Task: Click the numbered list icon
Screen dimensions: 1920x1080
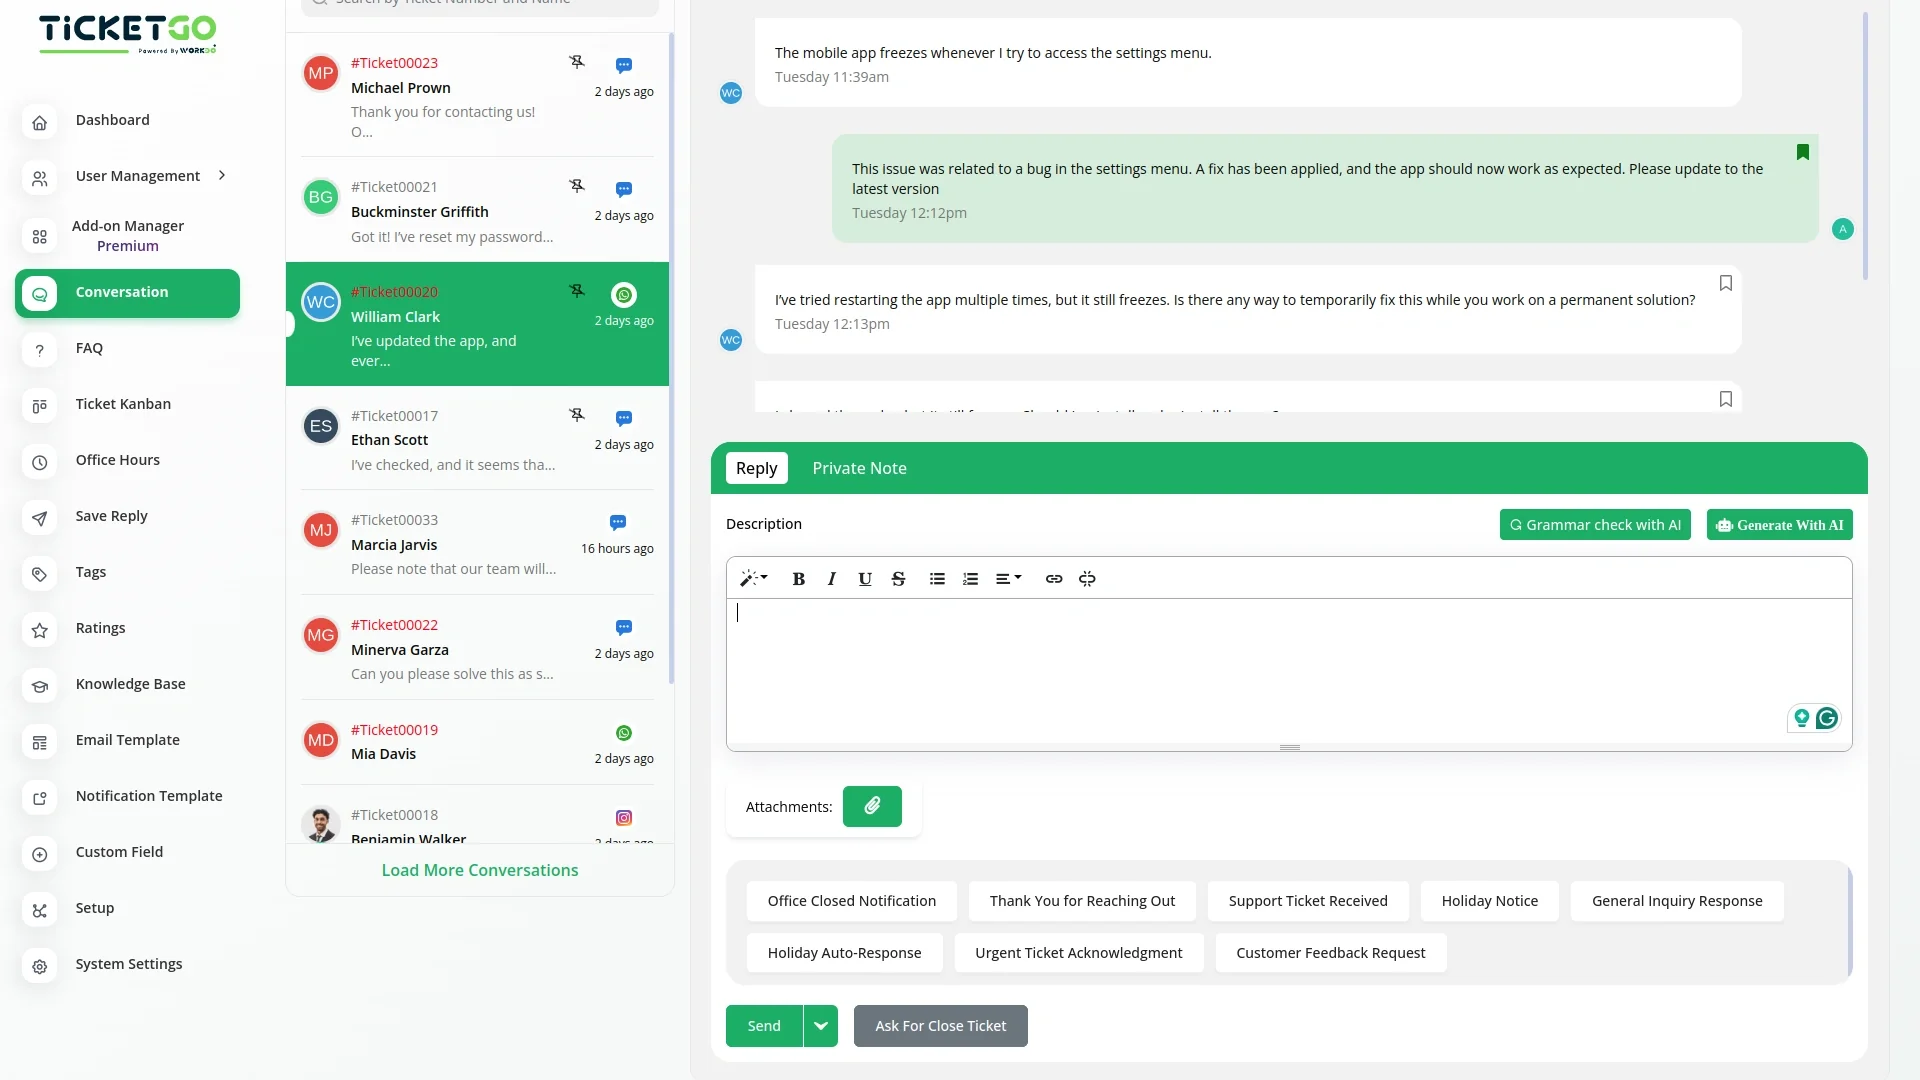Action: click(970, 579)
